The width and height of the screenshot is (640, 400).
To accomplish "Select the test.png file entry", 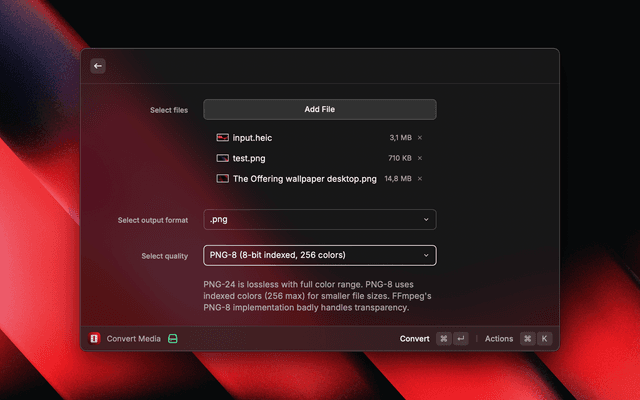I will pyautogui.click(x=249, y=158).
